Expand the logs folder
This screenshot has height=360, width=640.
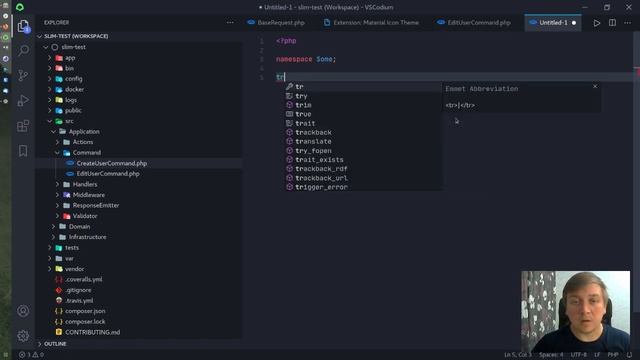tap(140, 100)
